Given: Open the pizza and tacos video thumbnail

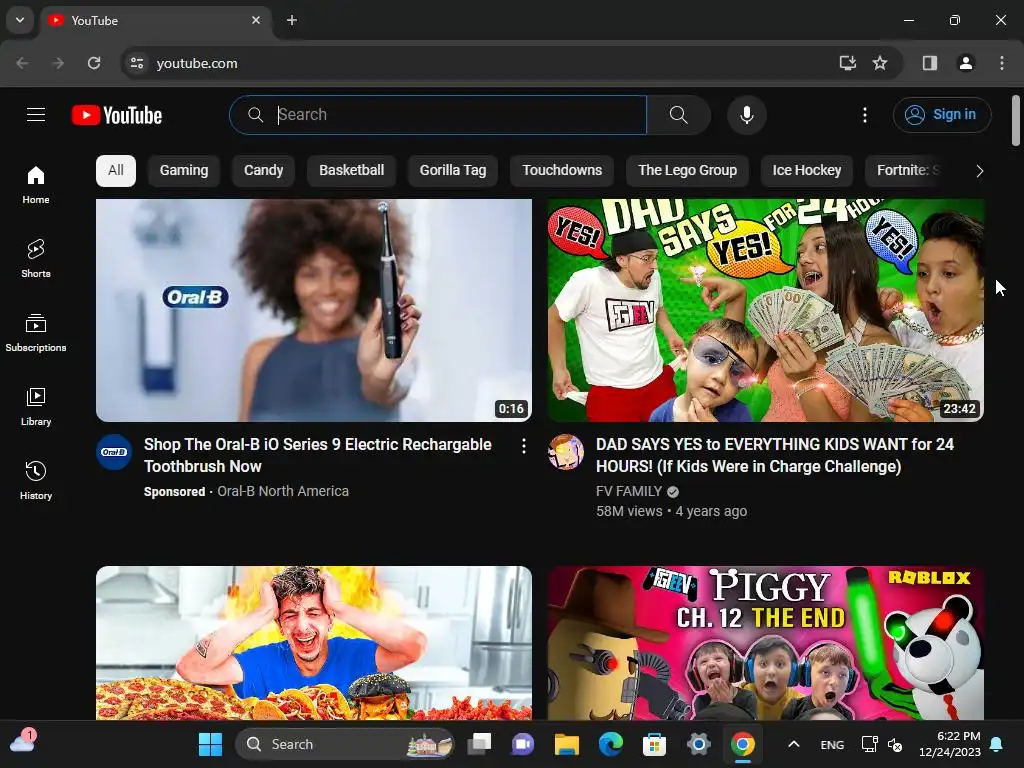Looking at the screenshot, I should (x=314, y=643).
